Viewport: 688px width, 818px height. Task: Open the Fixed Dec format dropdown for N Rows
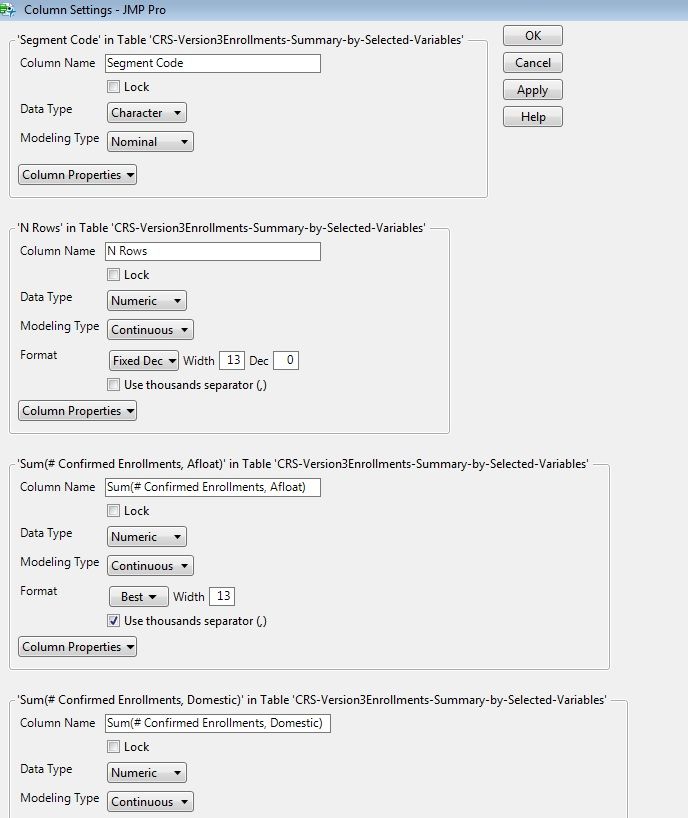[143, 360]
